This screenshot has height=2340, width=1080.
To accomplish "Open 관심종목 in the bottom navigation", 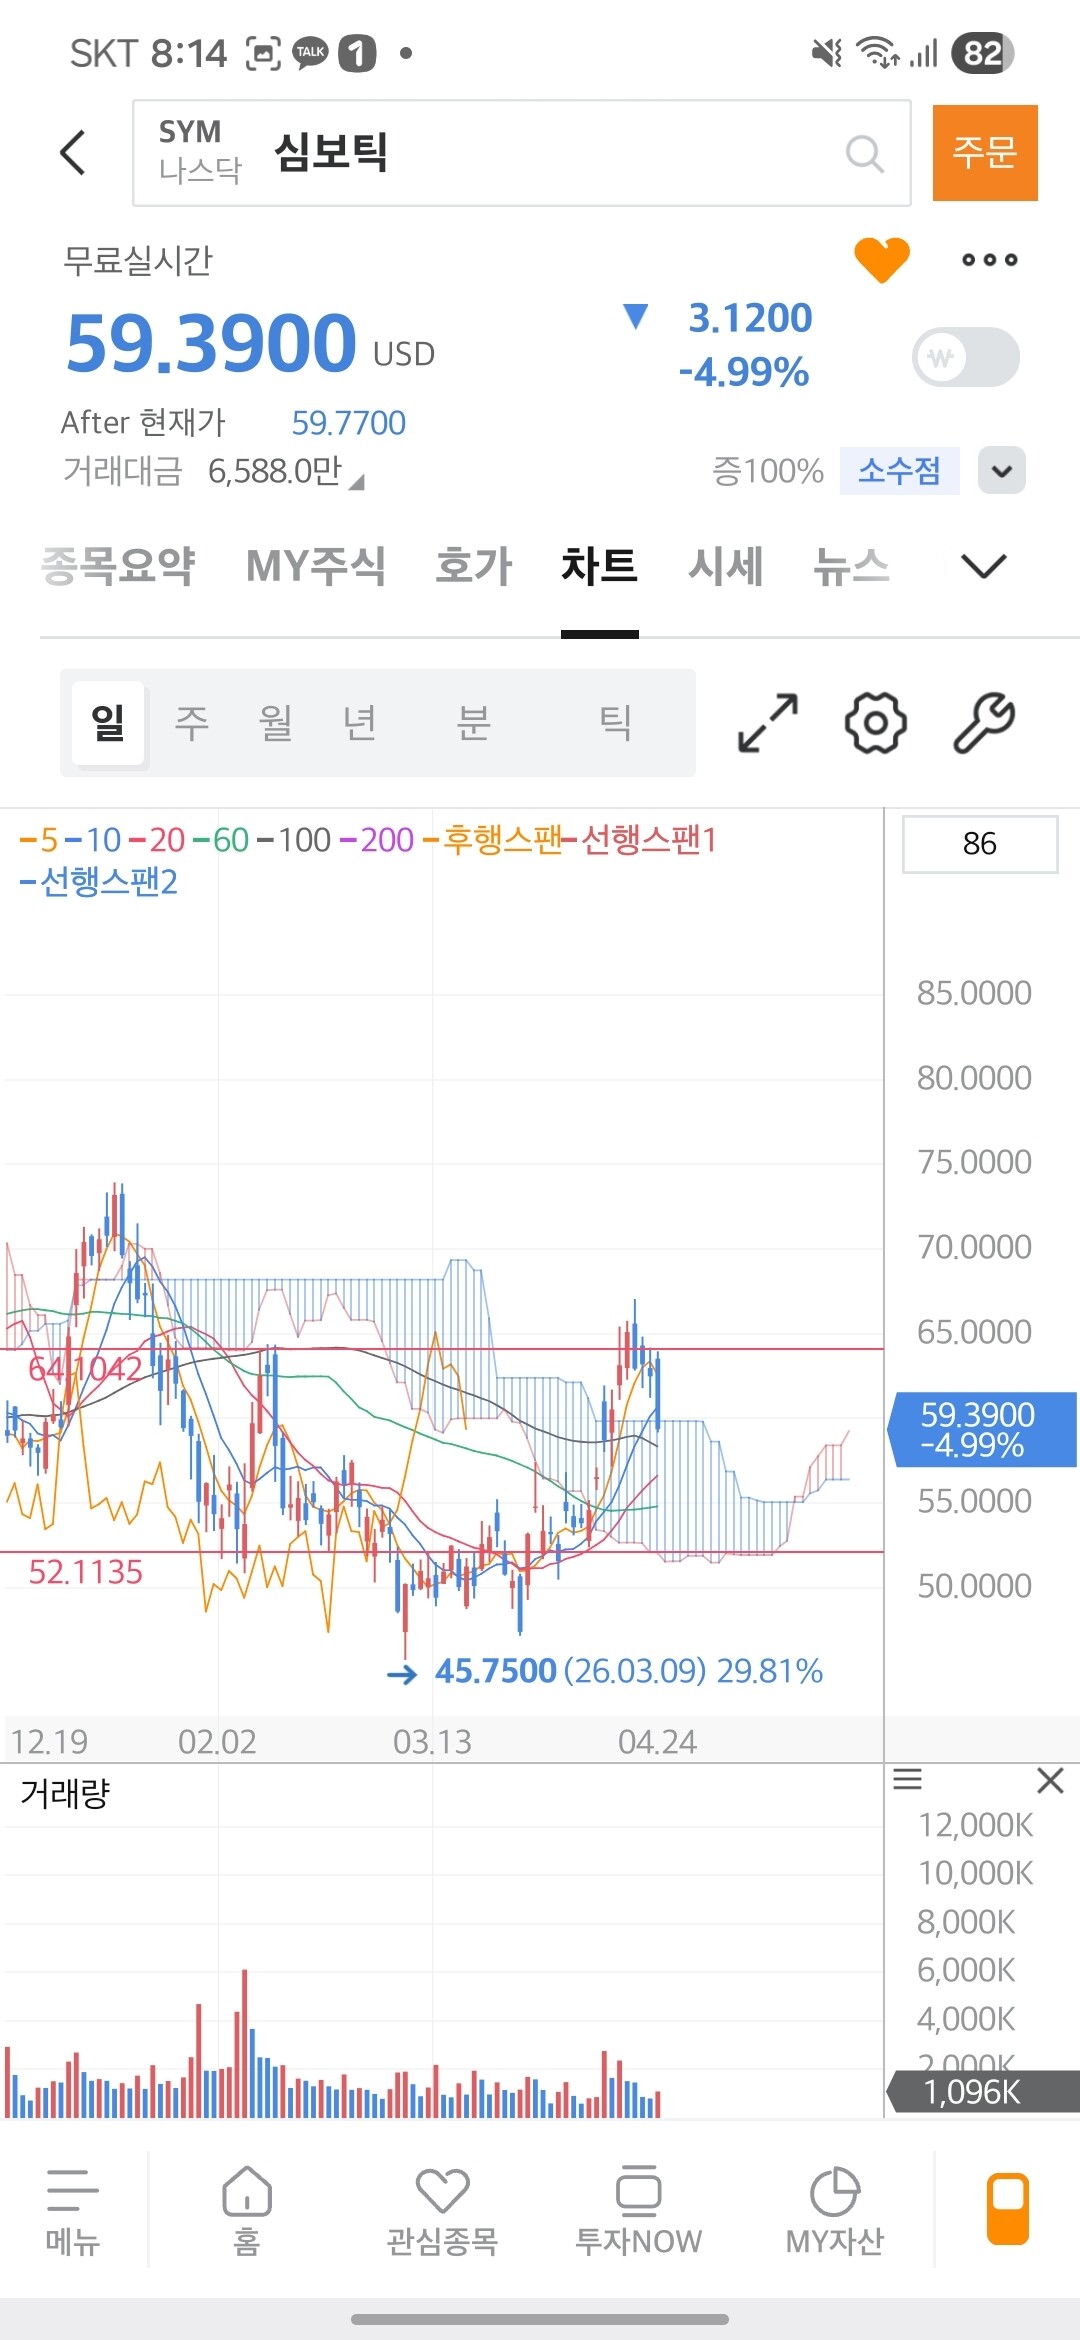I will point(442,2212).
